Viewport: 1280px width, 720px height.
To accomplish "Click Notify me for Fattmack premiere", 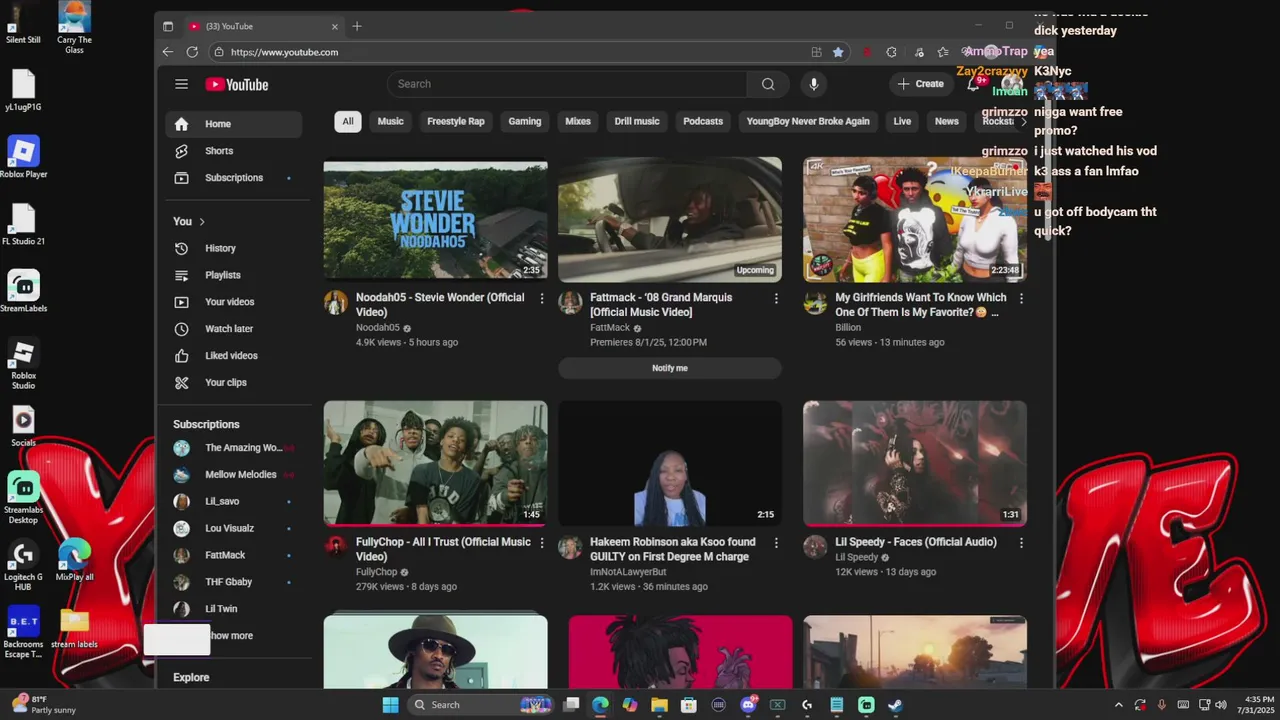I will point(670,368).
